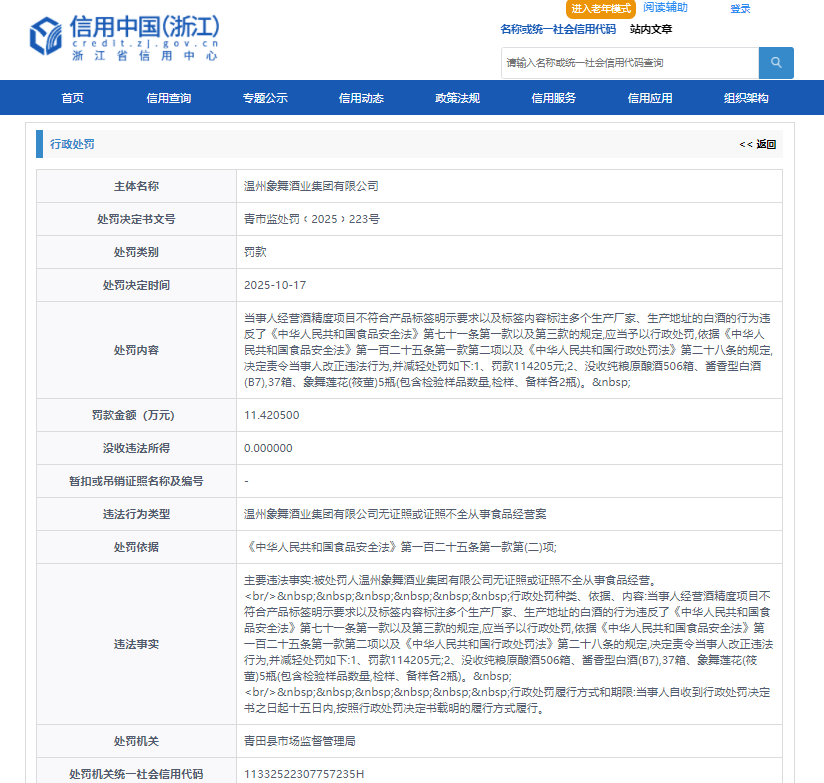Click the << 返回 back link
824x783 pixels.
[x=757, y=144]
